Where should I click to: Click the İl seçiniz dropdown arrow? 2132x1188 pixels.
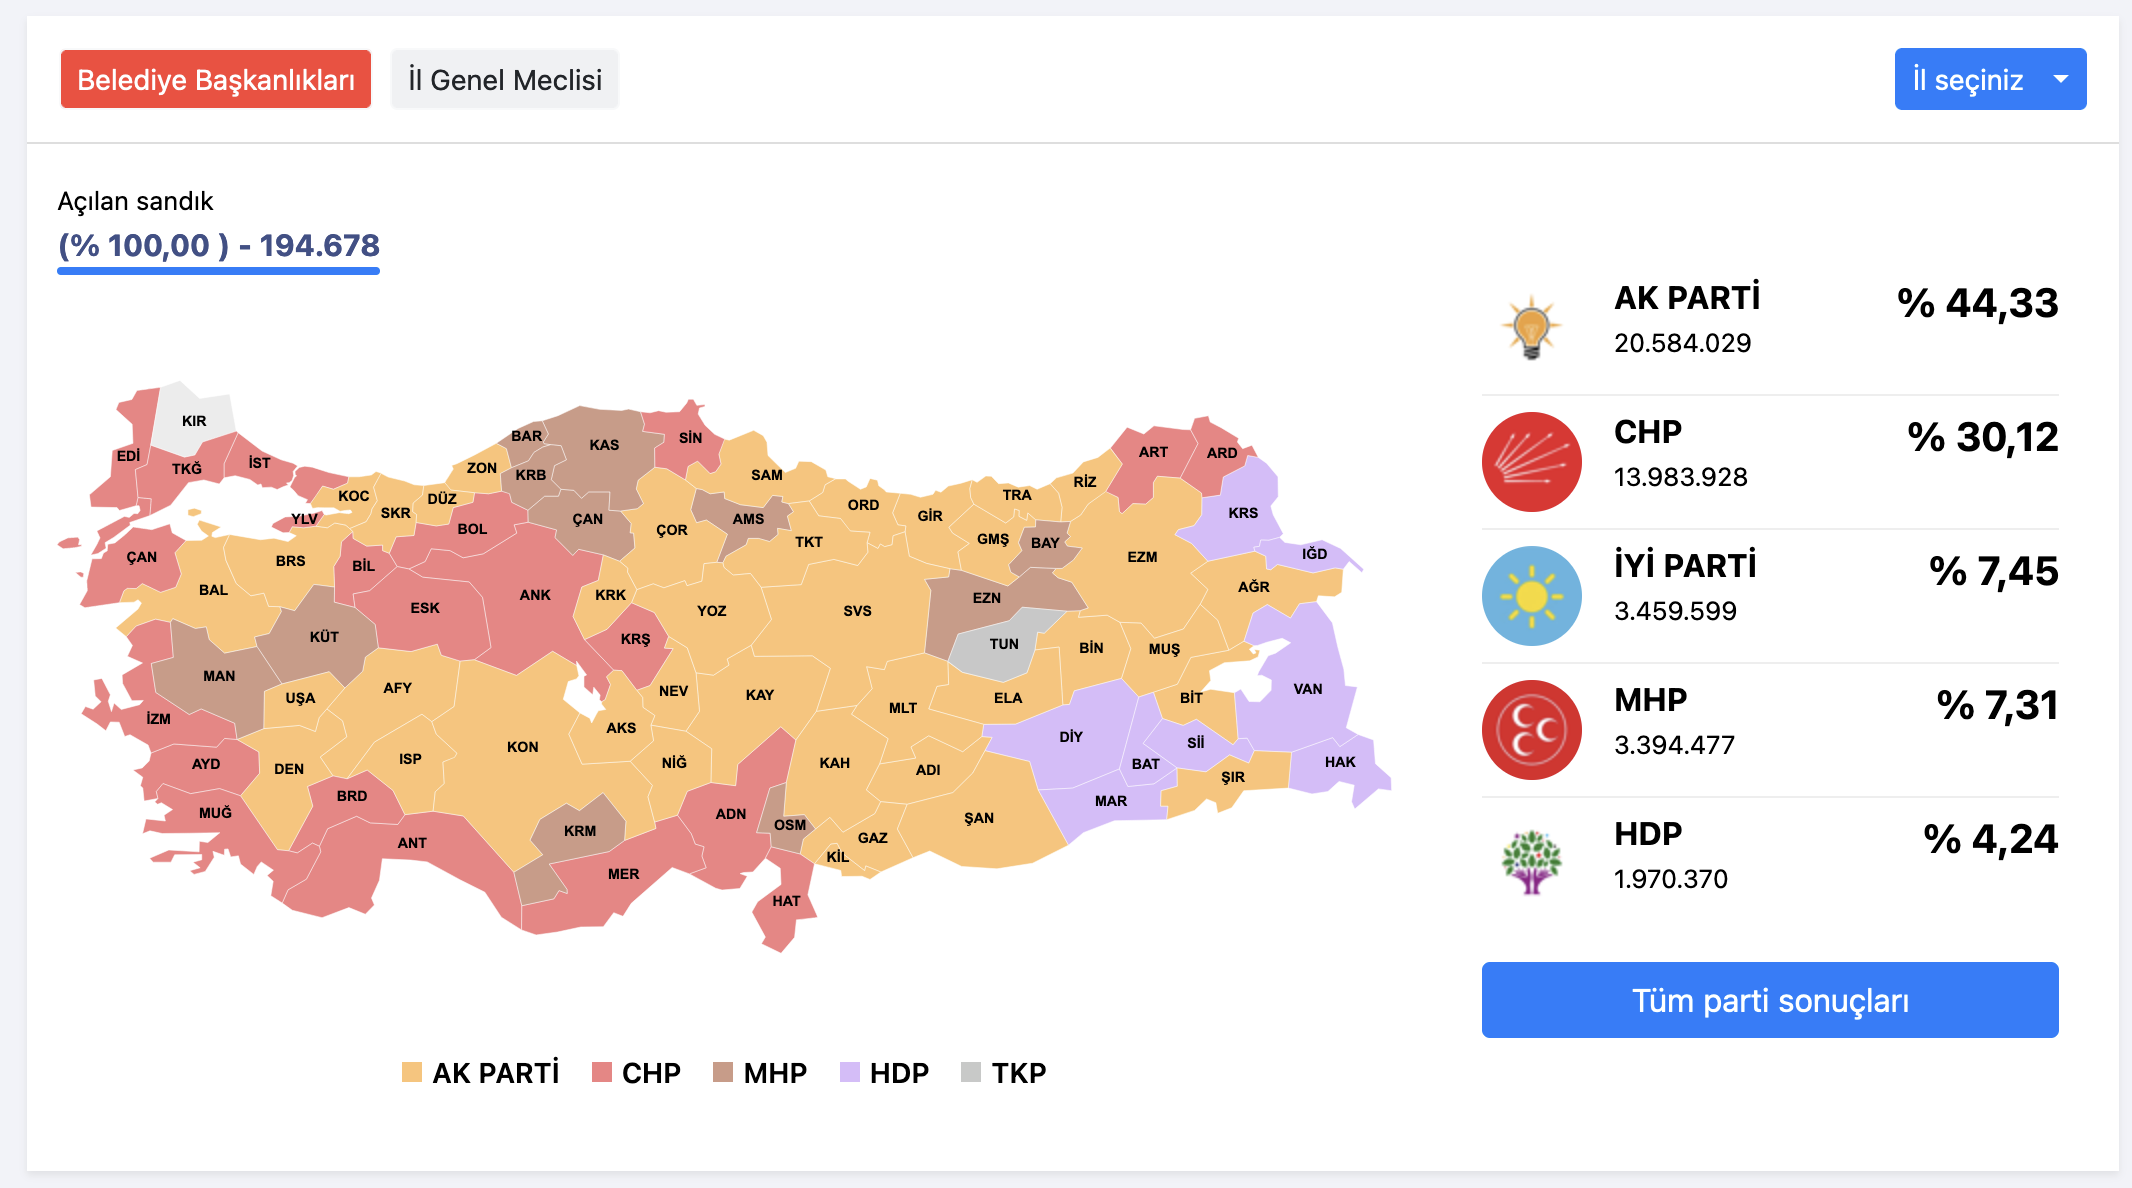(2060, 79)
